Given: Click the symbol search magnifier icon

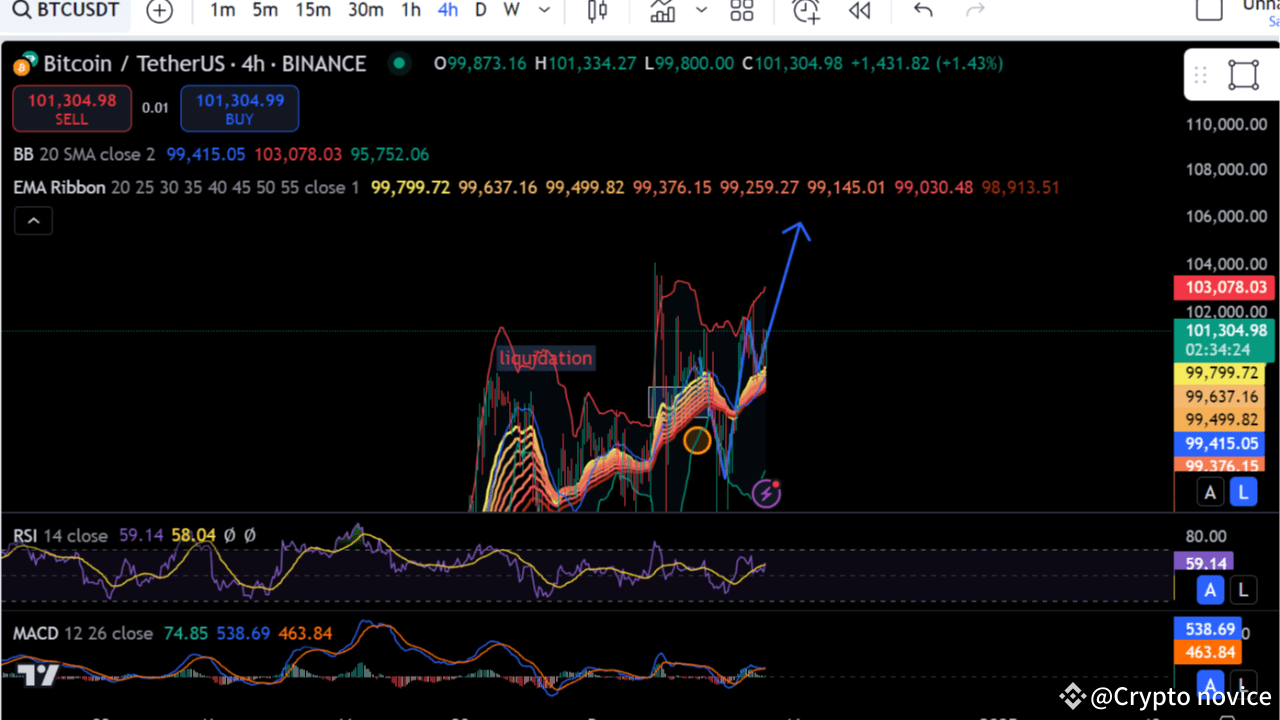Looking at the screenshot, I should (x=22, y=10).
